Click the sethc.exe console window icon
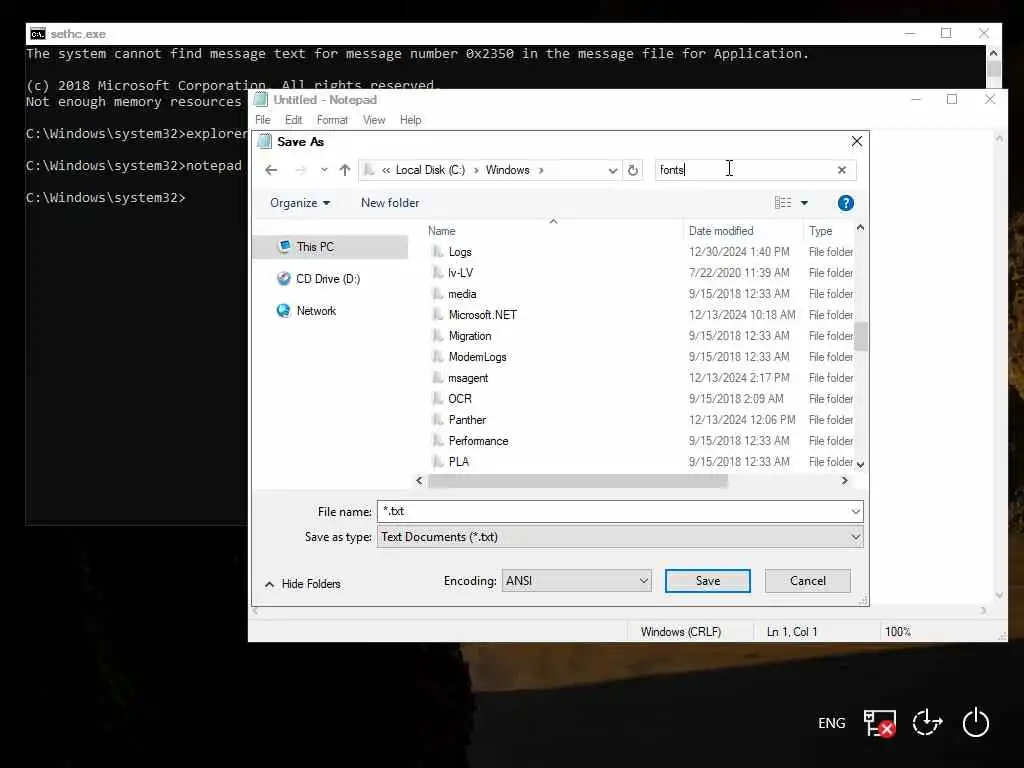The image size is (1024, 768). [38, 34]
